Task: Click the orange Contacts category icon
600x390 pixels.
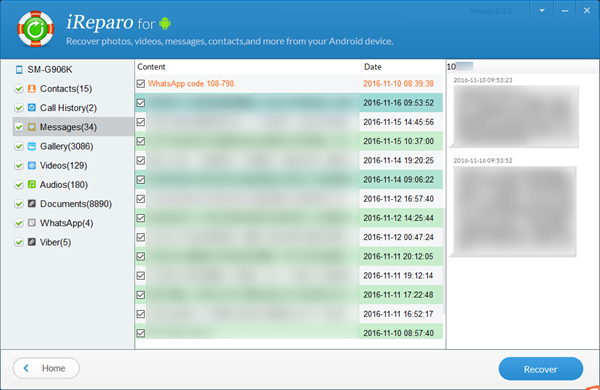Action: (x=32, y=88)
